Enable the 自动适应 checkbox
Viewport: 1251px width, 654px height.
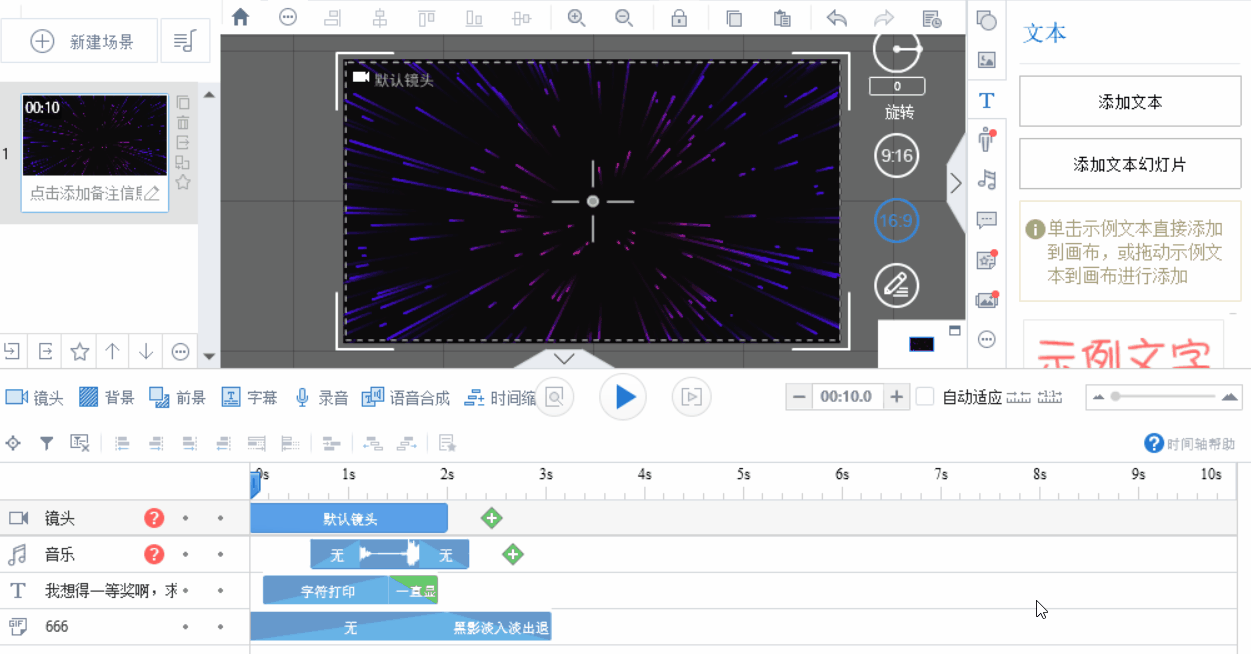click(925, 397)
